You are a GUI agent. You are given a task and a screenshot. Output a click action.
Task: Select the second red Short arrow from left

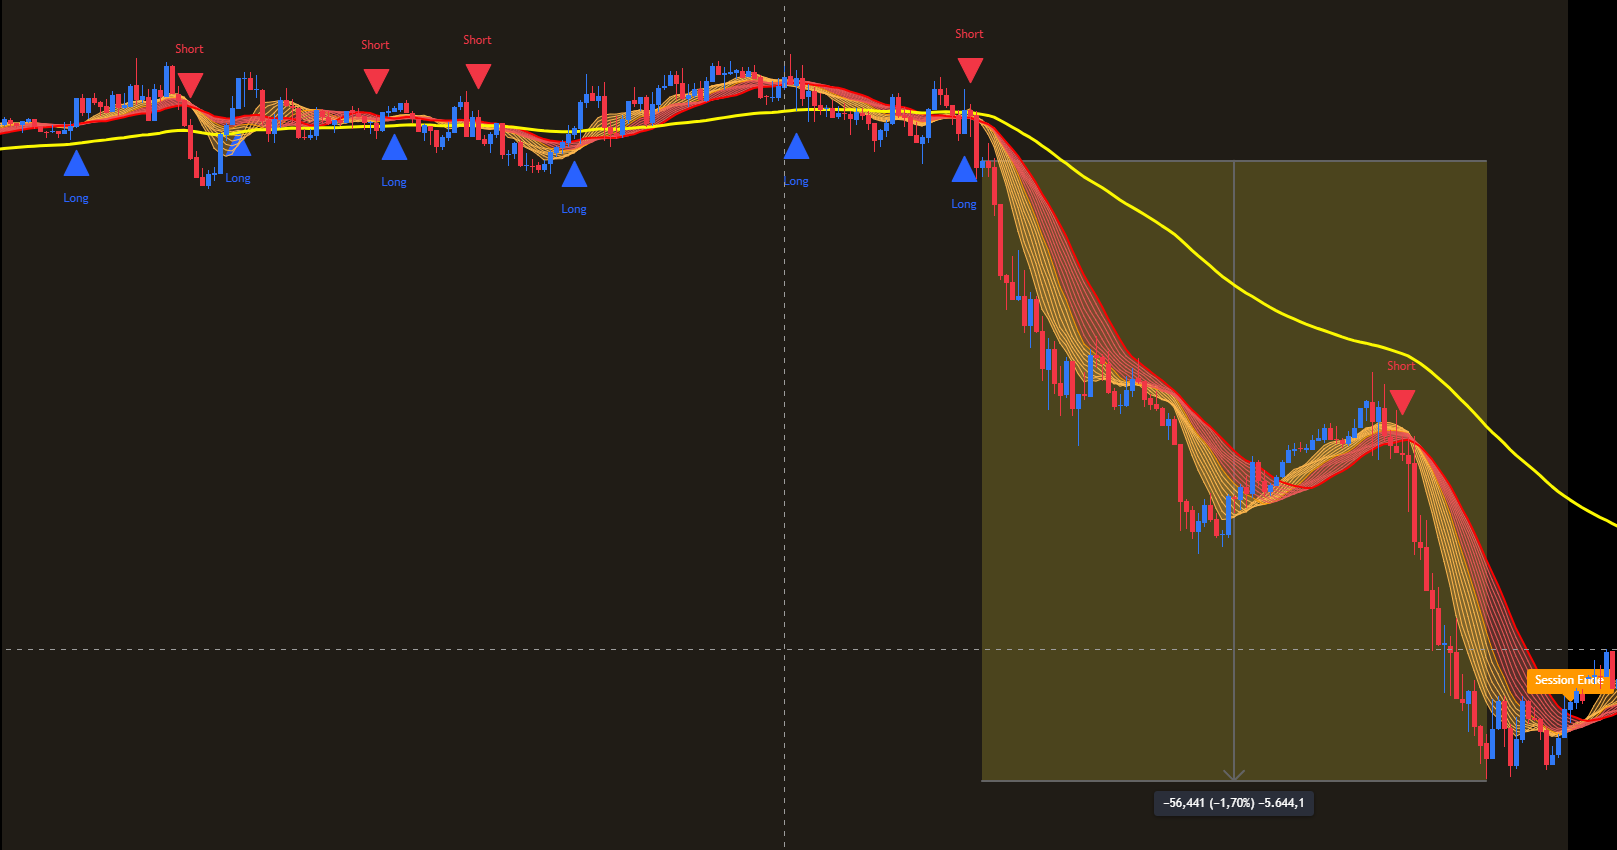pos(376,80)
